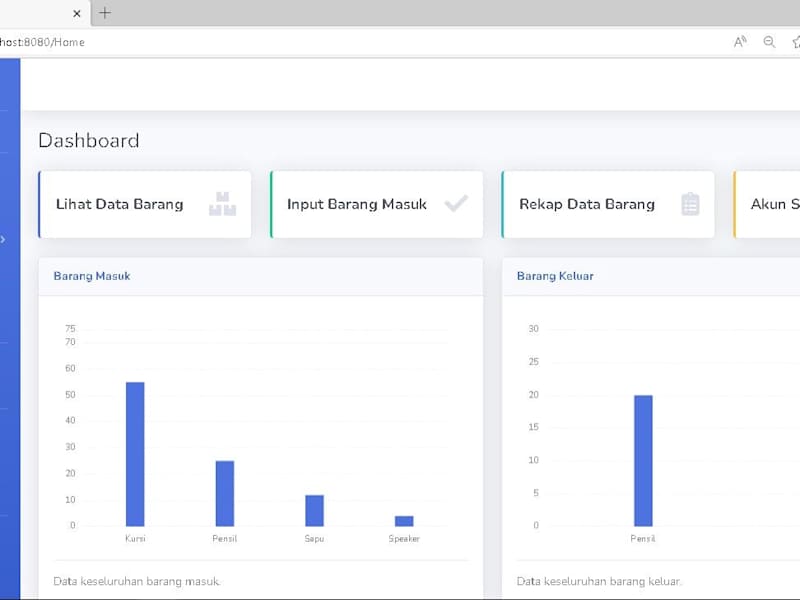
Task: Click the clipboard icon on Rekap Data Barang
Action: (690, 204)
